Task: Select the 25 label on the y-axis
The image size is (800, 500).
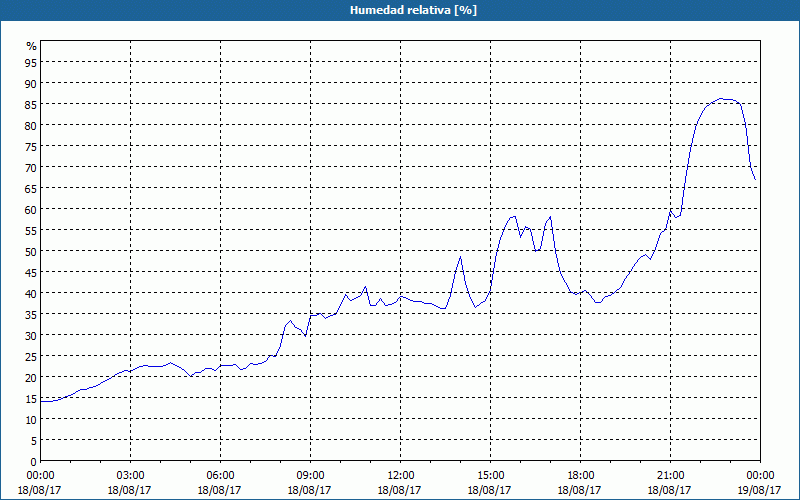Action: (32, 356)
